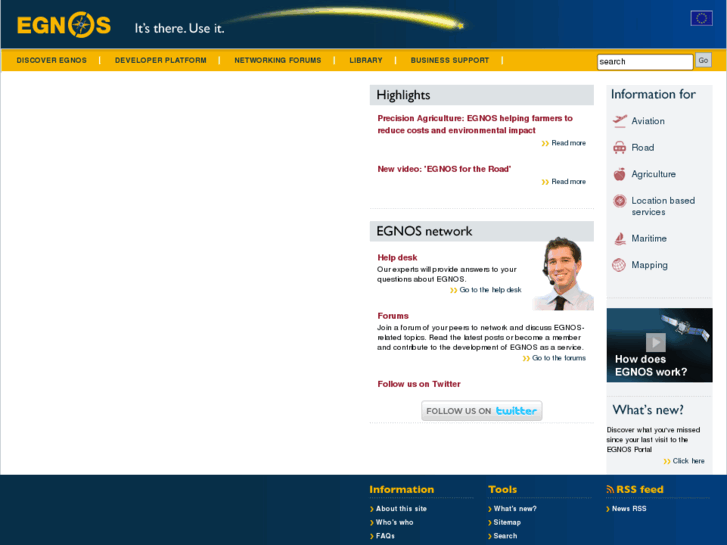Click Go to the help desk link
The width and height of the screenshot is (727, 545).
coord(490,290)
